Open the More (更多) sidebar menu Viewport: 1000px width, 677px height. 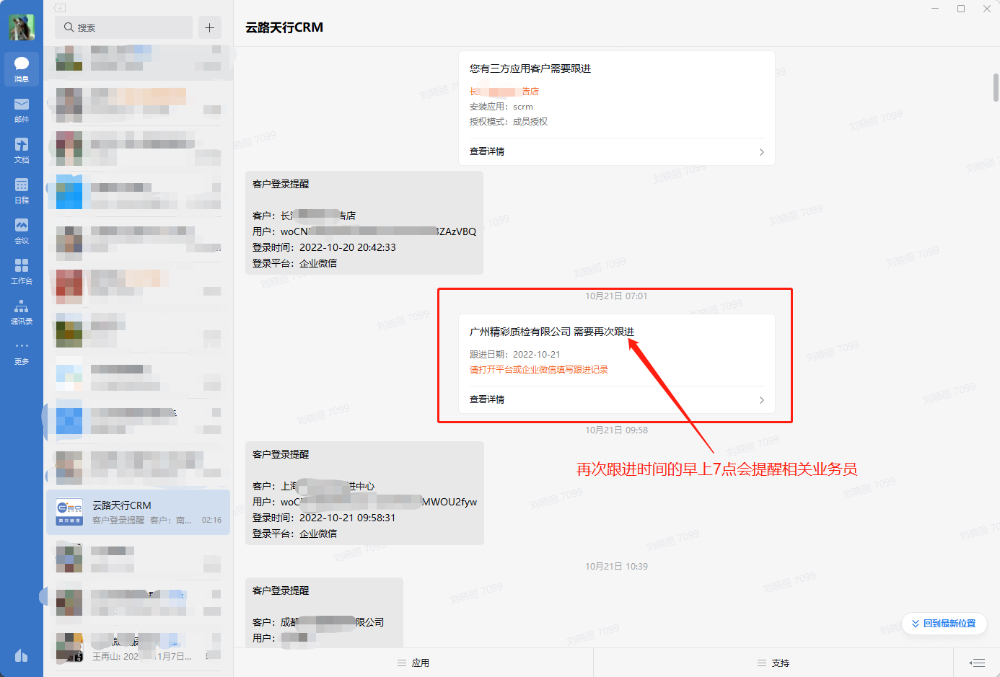[x=21, y=352]
